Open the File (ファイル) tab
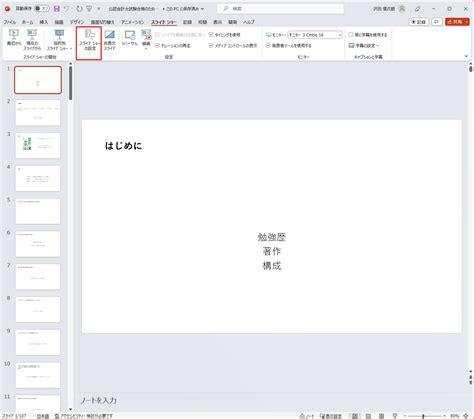474x419 pixels. [10, 22]
